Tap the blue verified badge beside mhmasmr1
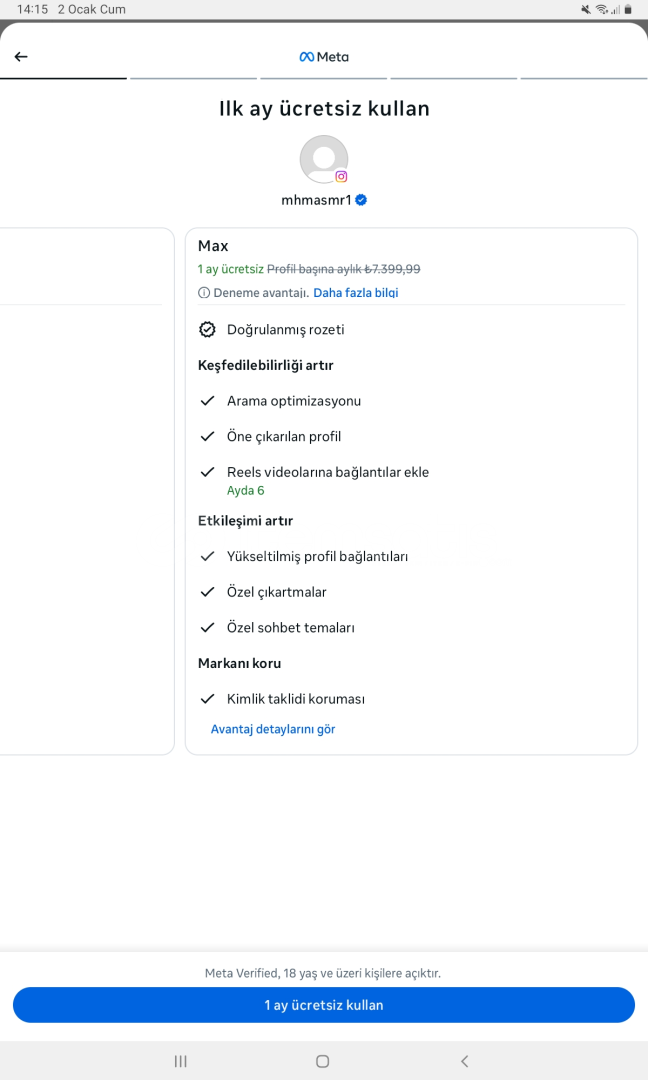Screen dimensions: 648x1080 [361, 200]
